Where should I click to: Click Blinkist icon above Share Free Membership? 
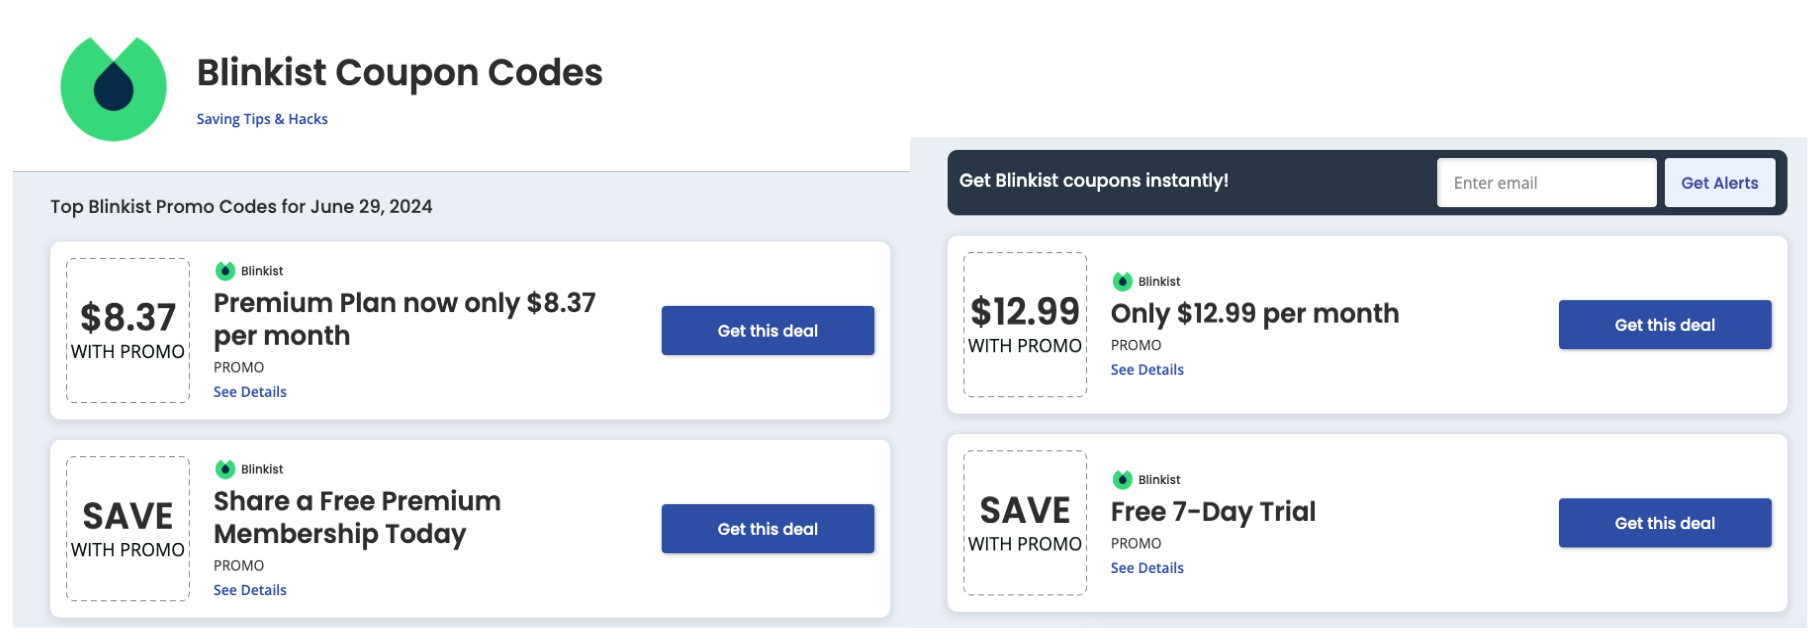point(225,469)
